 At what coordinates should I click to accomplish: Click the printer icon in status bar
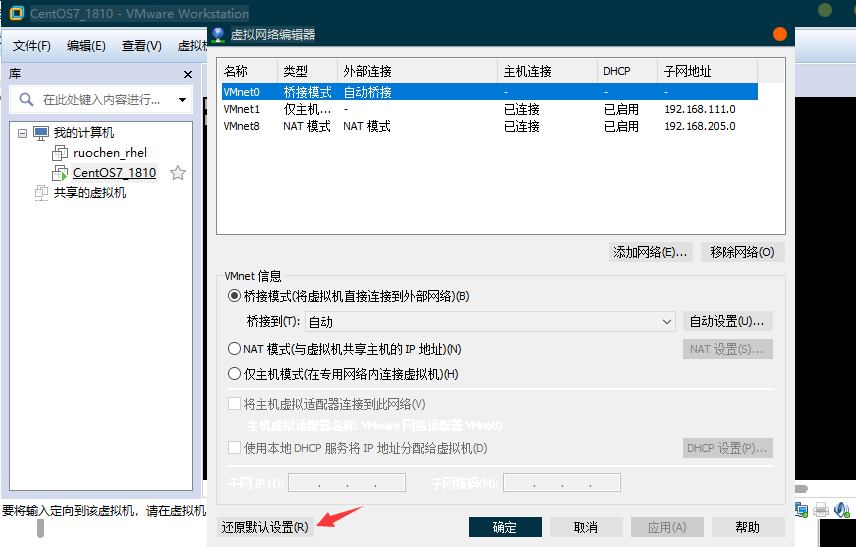click(x=821, y=510)
